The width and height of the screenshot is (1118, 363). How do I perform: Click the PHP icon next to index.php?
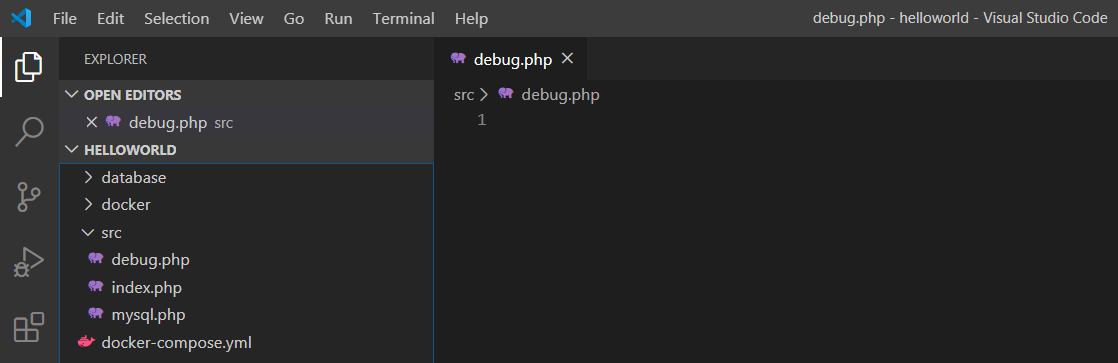coord(96,287)
